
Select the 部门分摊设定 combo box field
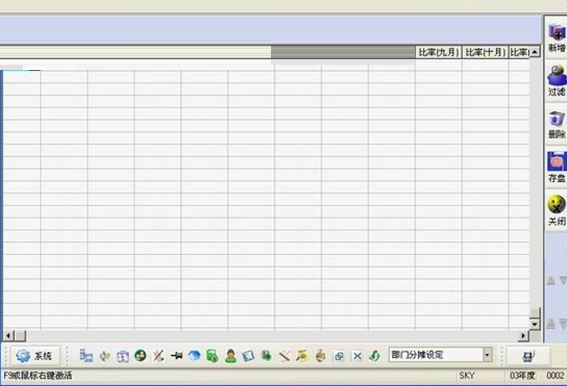click(440, 355)
